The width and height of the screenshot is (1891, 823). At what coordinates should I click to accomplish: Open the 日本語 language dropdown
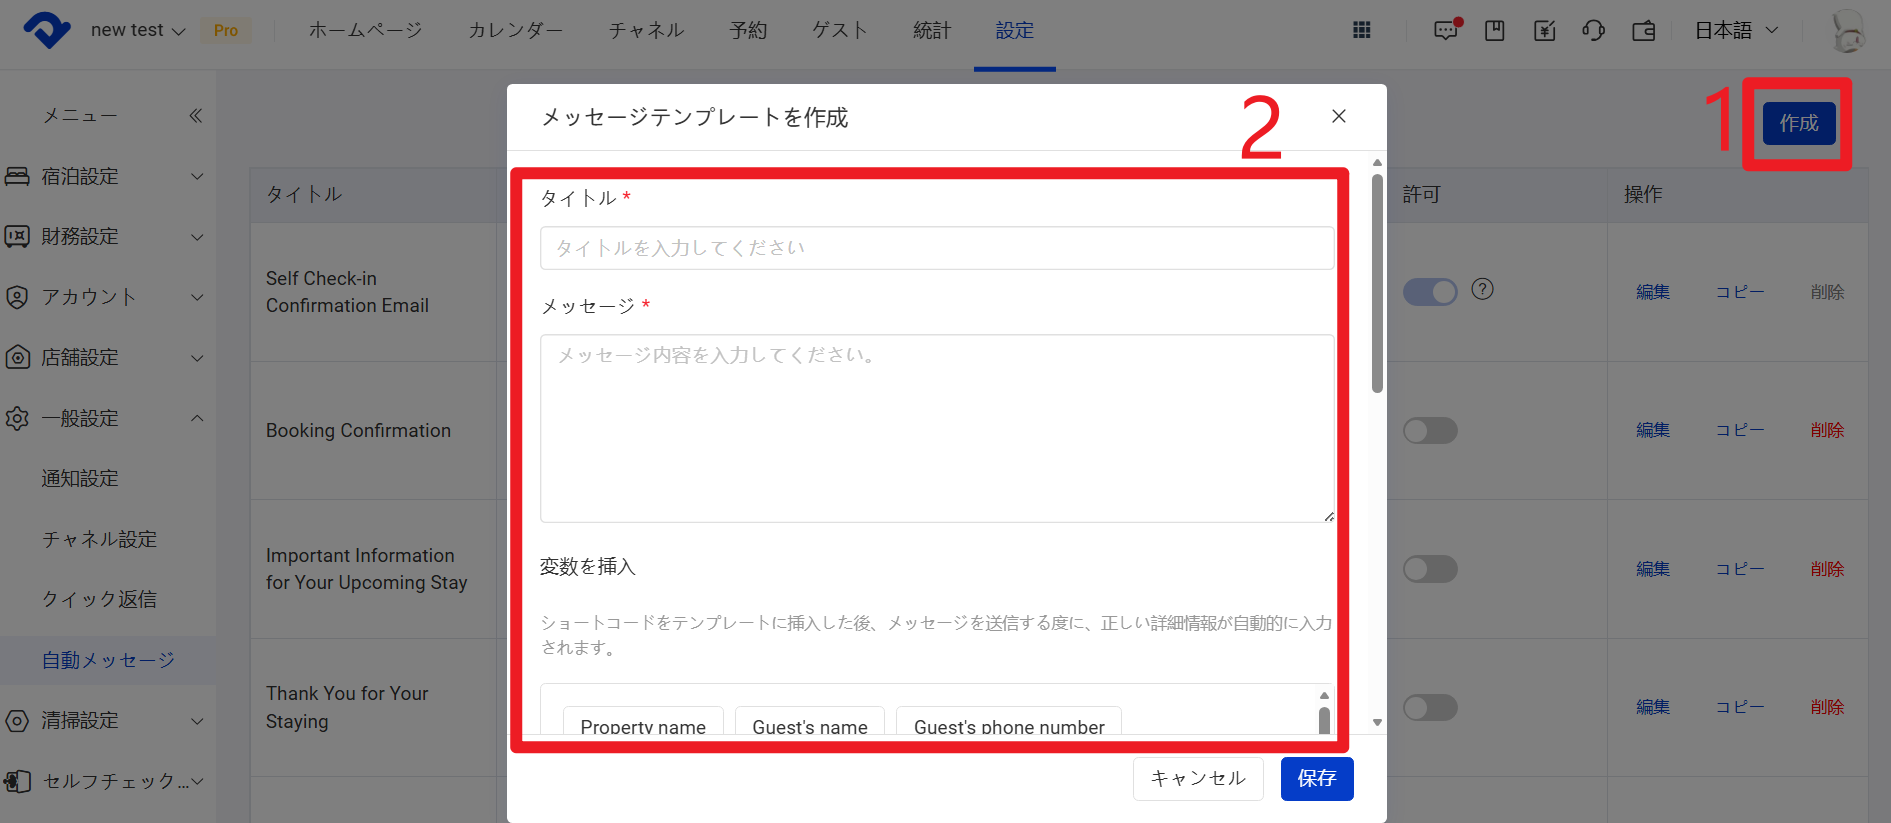(1736, 30)
